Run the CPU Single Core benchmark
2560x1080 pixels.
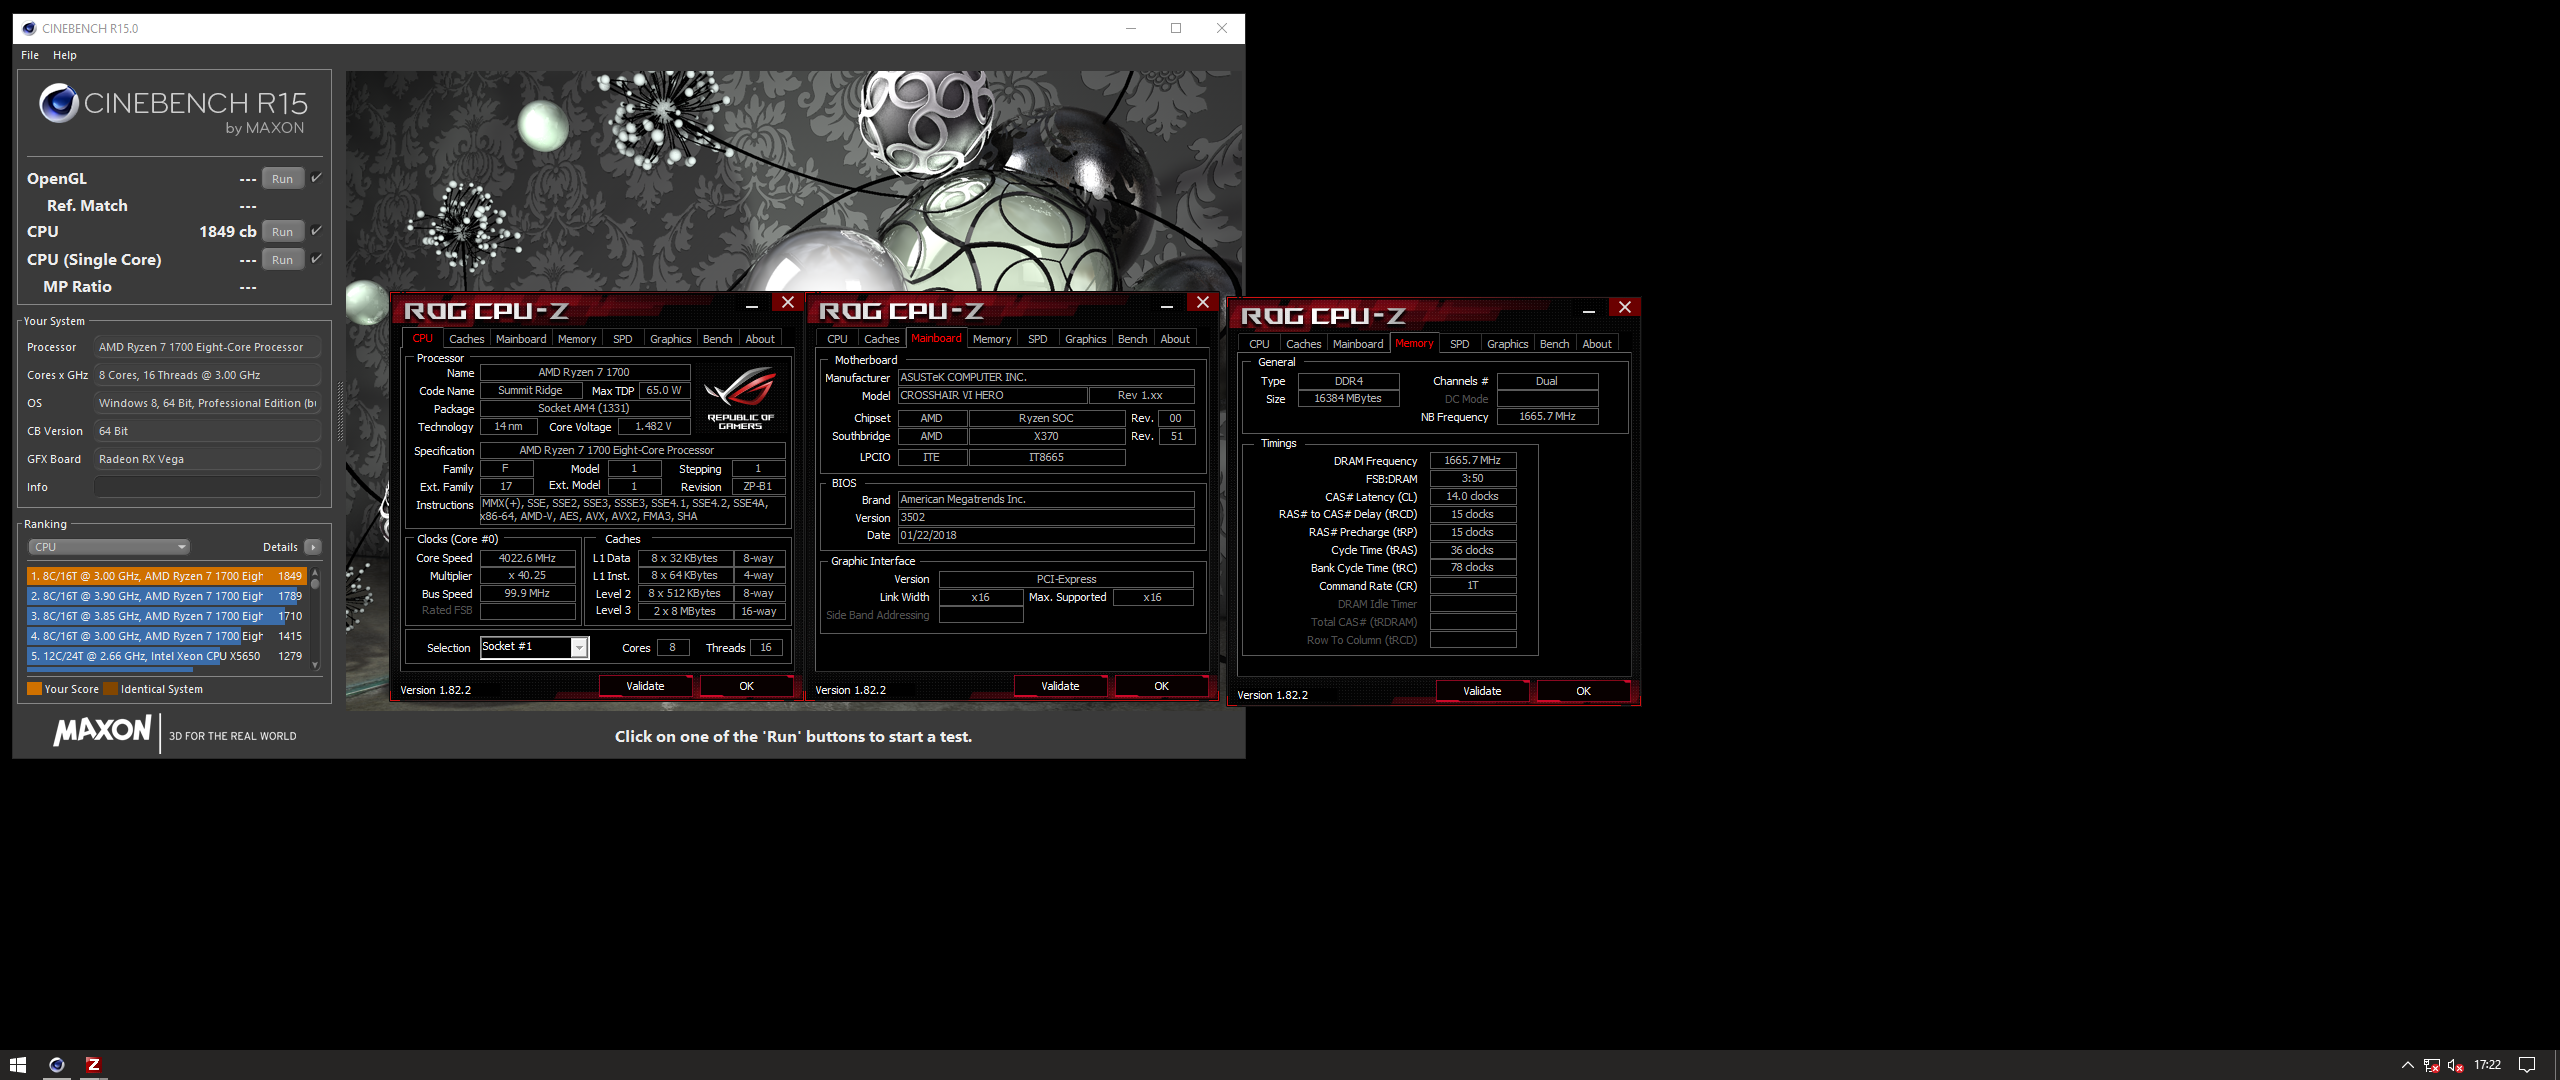tap(283, 260)
